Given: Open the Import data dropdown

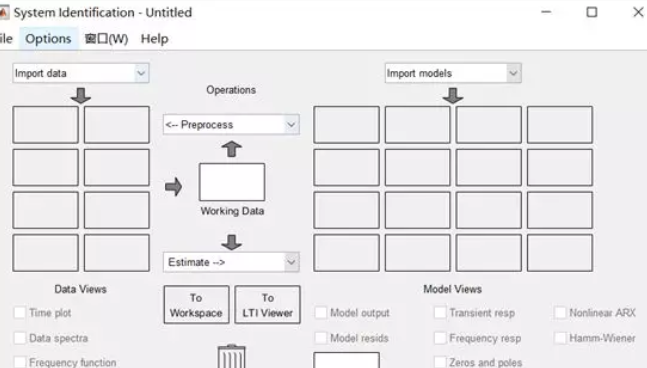Looking at the screenshot, I should point(81,73).
